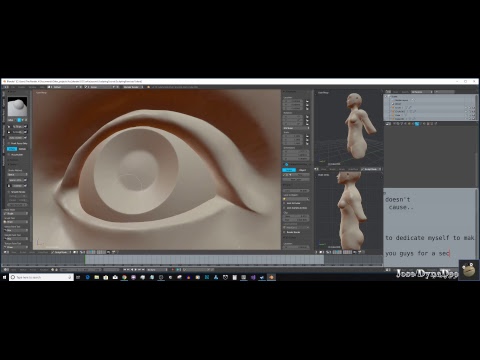This screenshot has width=480, height=360.
Task: Select the Scene root item in outliner
Action: pyautogui.click(x=395, y=96)
